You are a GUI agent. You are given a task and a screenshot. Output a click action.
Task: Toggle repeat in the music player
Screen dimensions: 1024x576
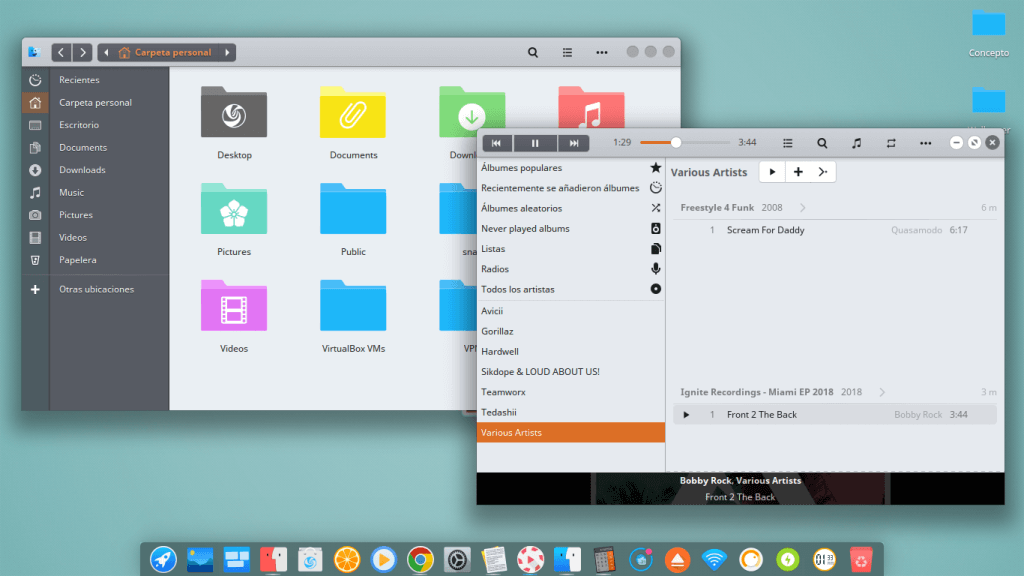tap(891, 143)
